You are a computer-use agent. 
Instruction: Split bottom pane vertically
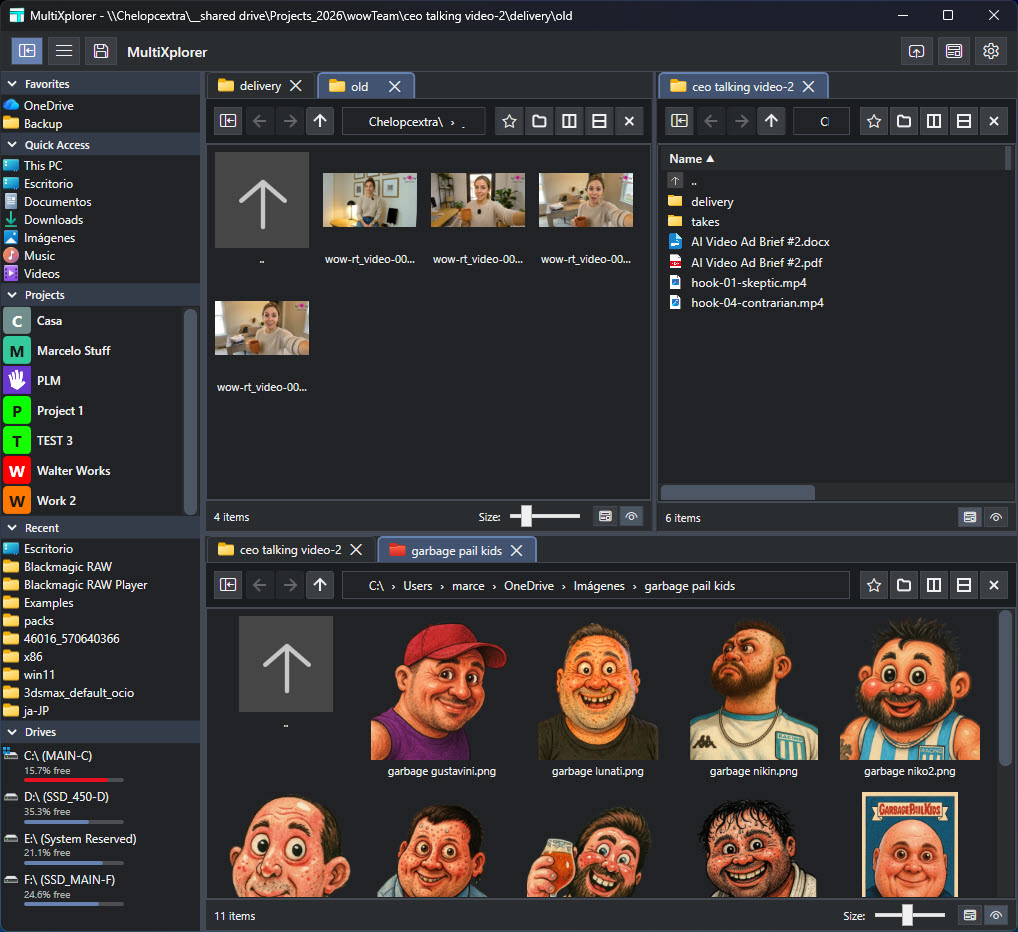934,585
